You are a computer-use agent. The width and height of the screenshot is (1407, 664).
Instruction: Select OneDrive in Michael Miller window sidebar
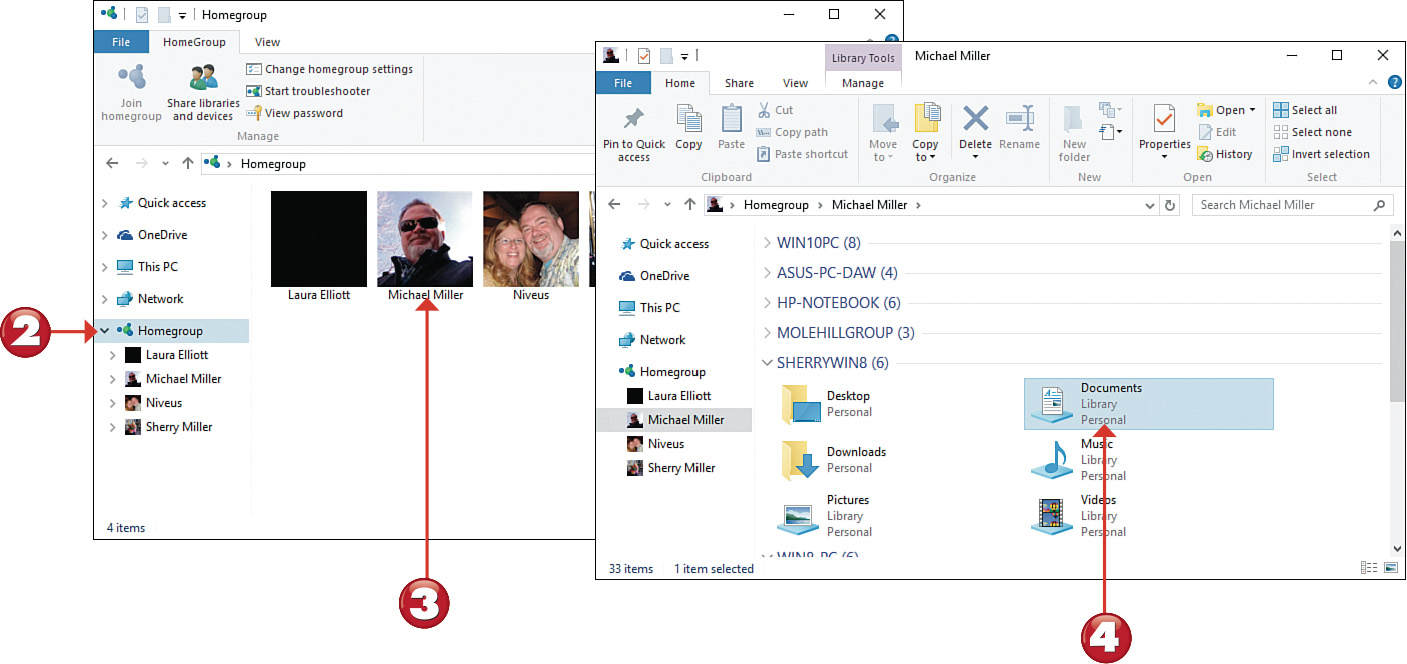(x=654, y=276)
